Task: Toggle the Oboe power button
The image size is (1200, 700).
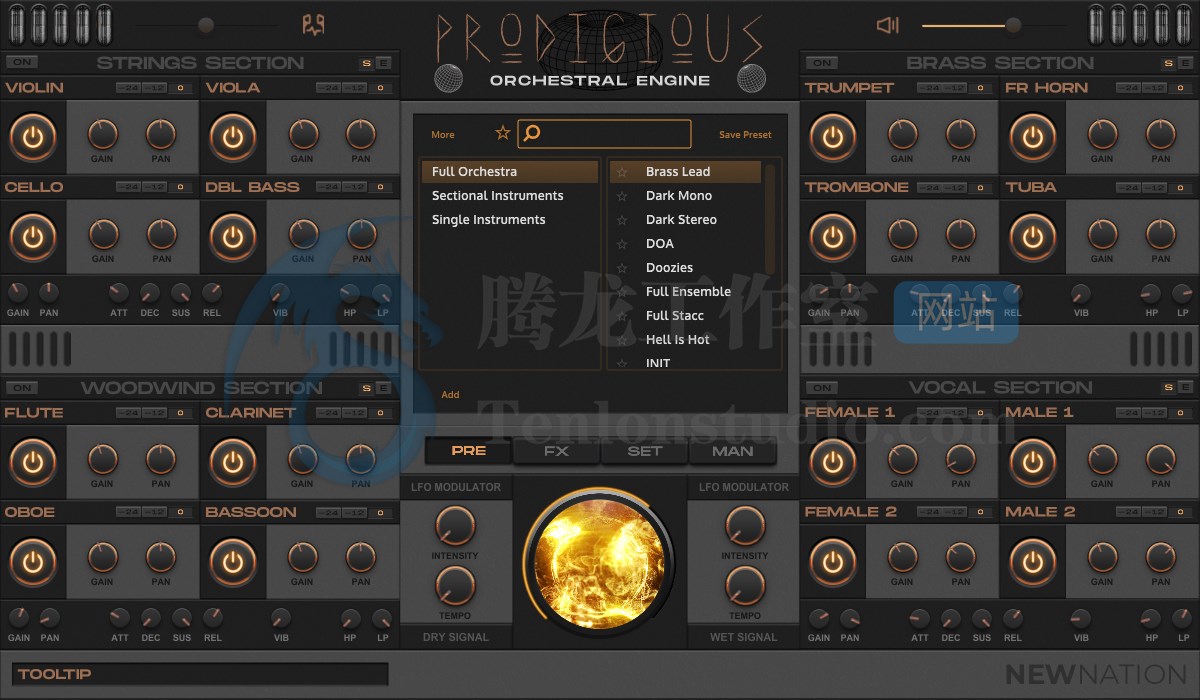Action: click(x=33, y=562)
